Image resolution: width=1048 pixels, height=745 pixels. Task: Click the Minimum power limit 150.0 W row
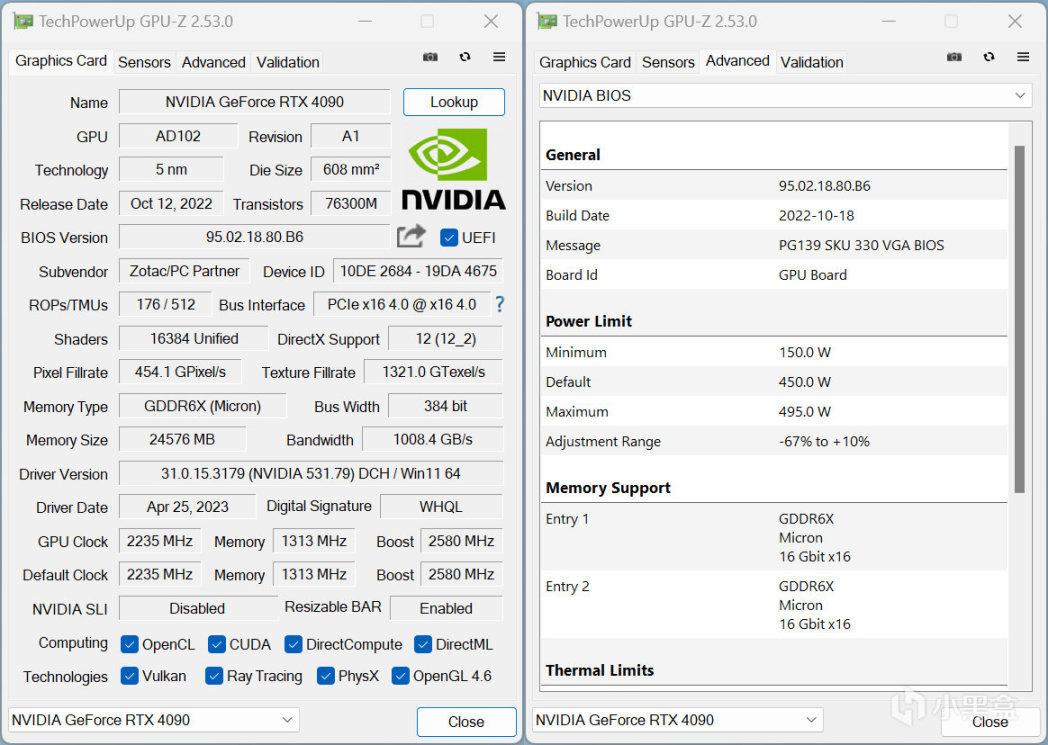point(774,352)
